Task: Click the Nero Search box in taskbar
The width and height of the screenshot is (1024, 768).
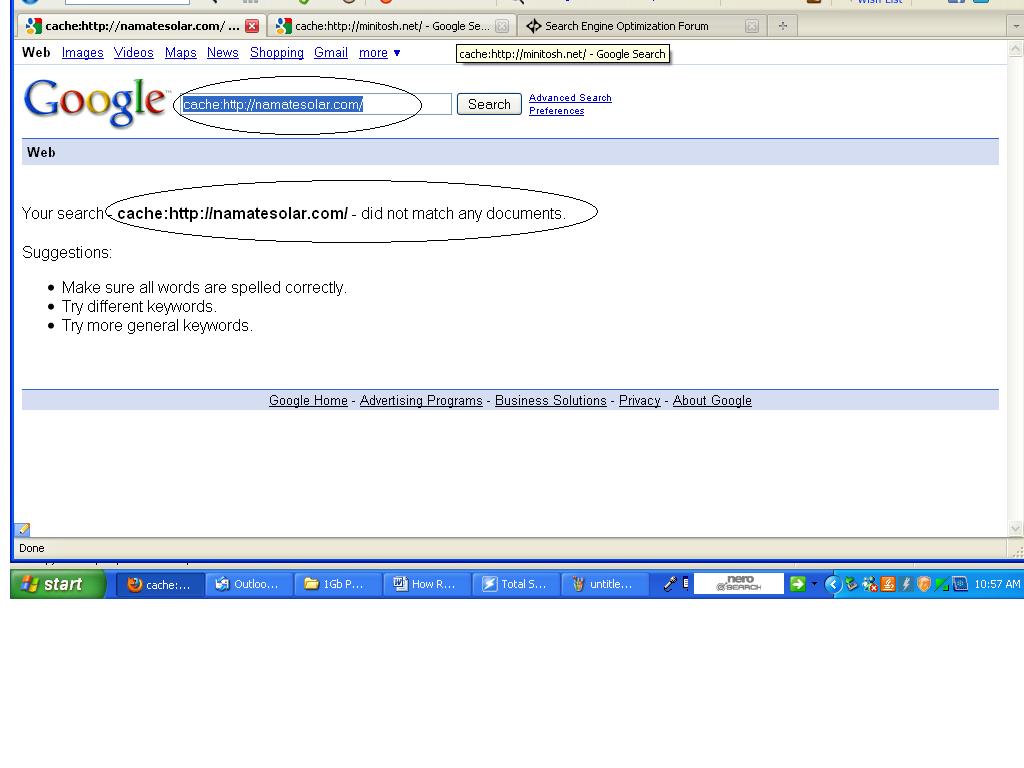Action: pyautogui.click(x=739, y=584)
